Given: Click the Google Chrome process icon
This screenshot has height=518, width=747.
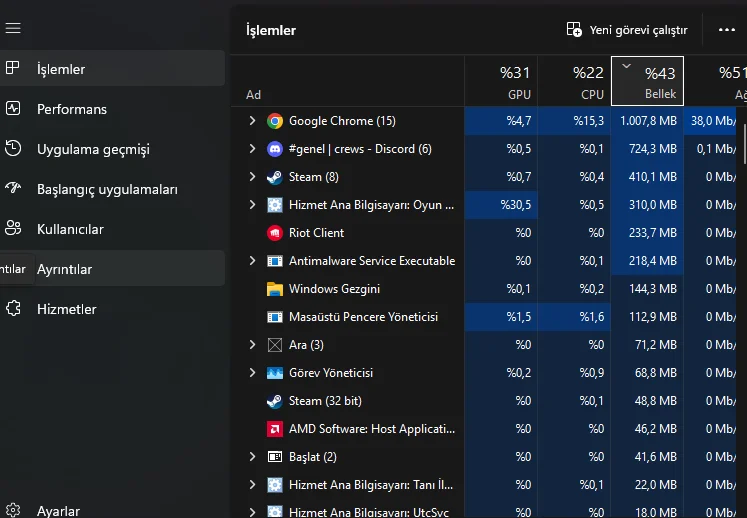Looking at the screenshot, I should (275, 121).
